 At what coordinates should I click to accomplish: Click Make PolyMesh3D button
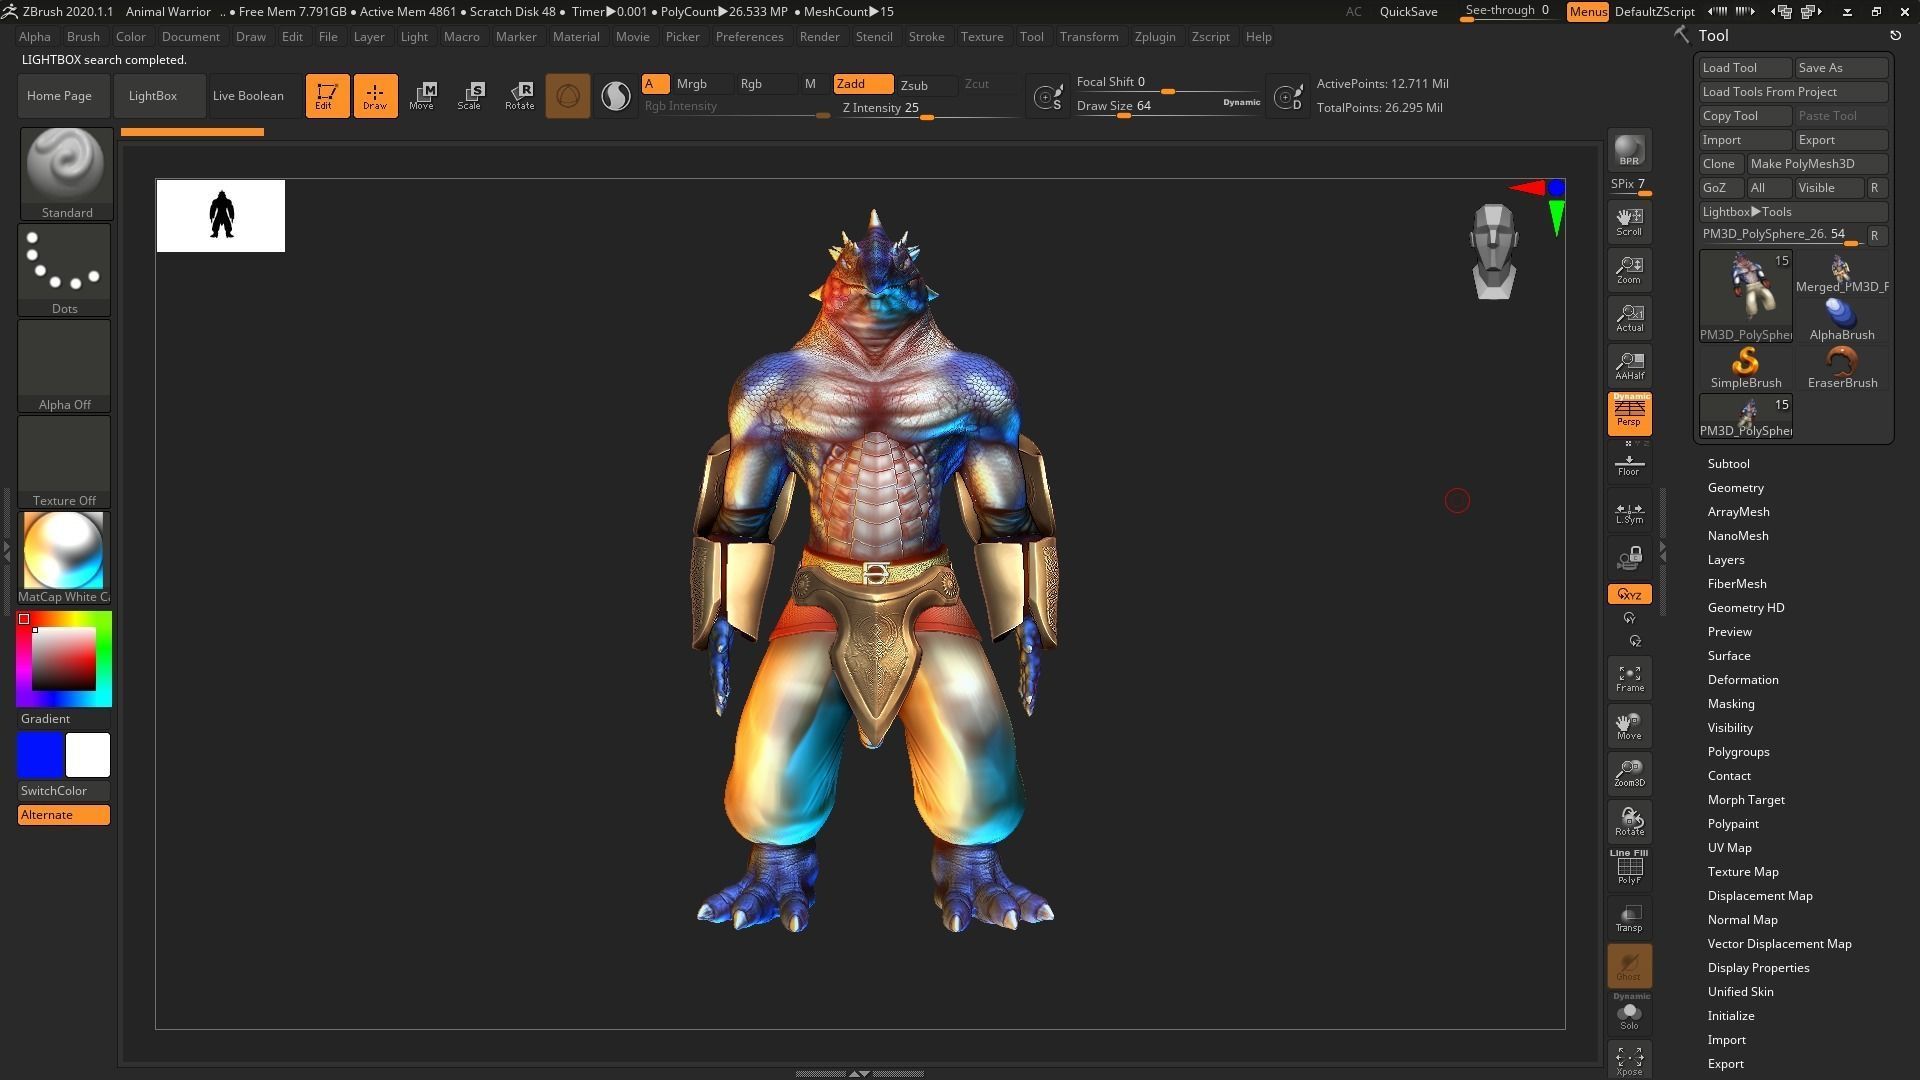tap(1802, 164)
